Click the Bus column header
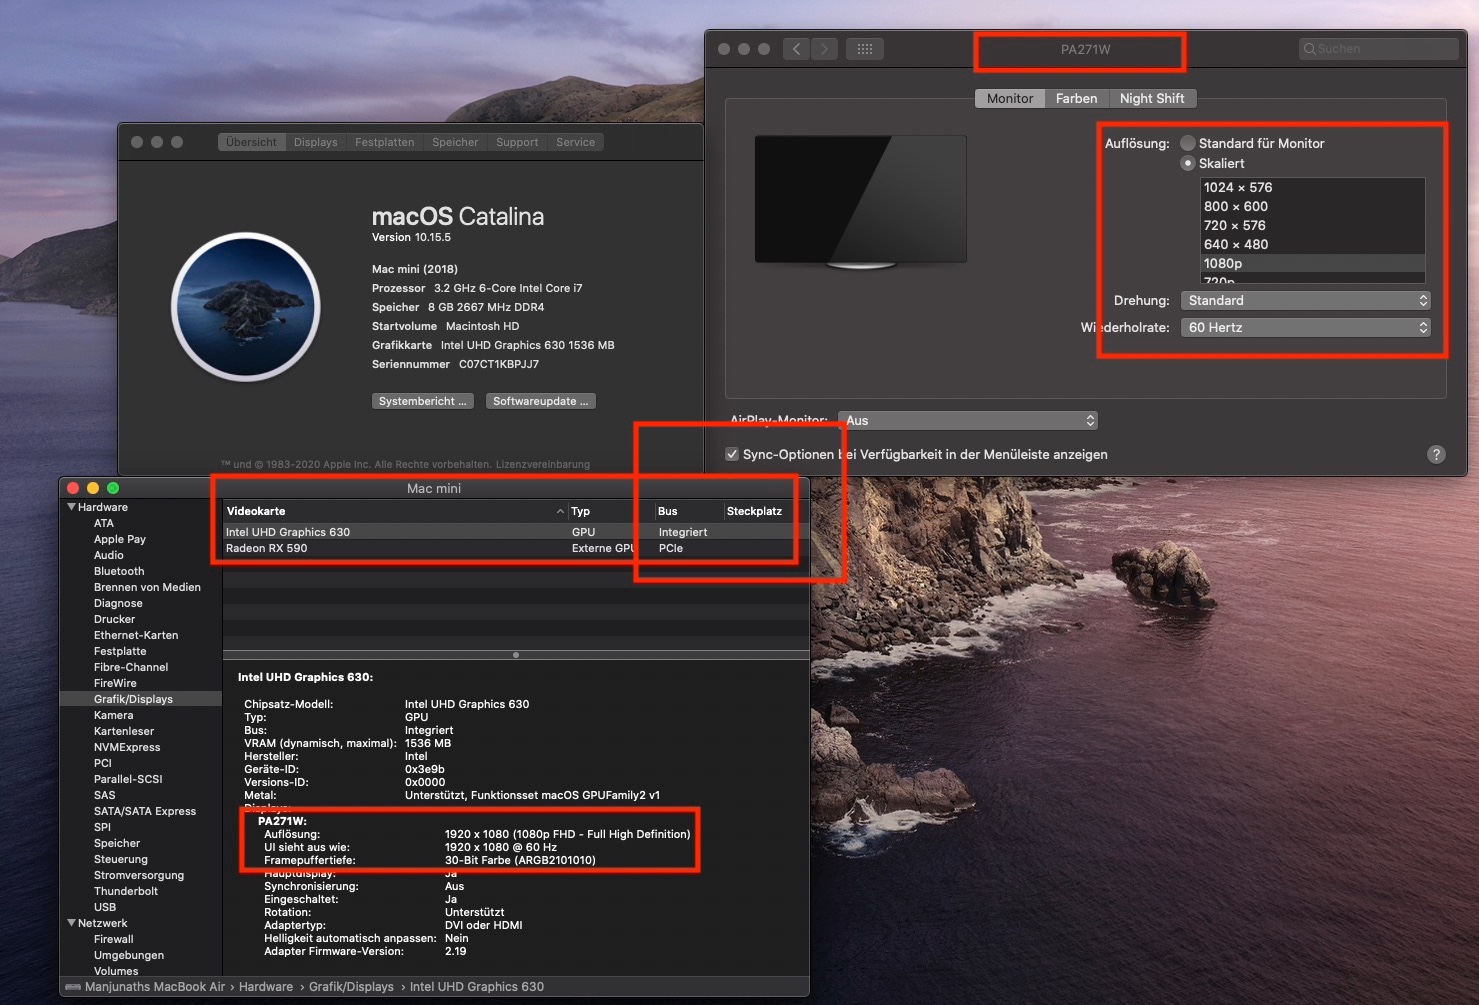 (687, 511)
